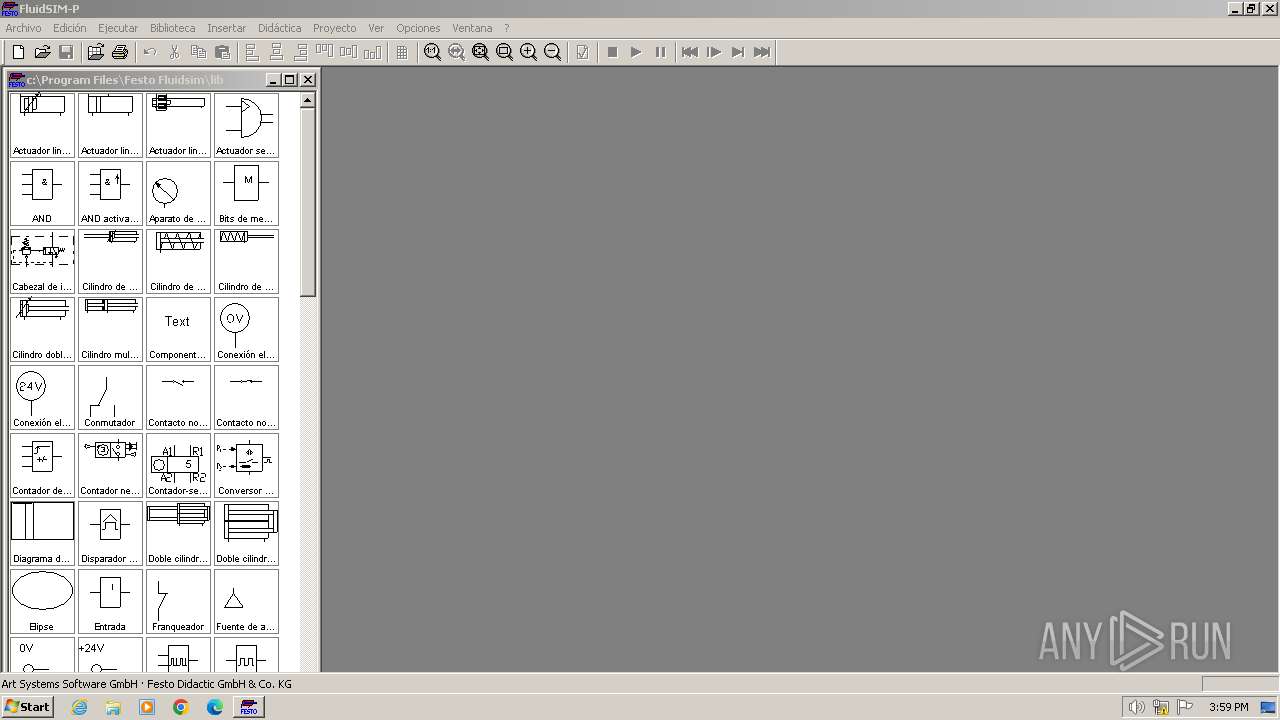Screen dimensions: 1280x720
Task: Open the Ventana menu
Action: [472, 28]
